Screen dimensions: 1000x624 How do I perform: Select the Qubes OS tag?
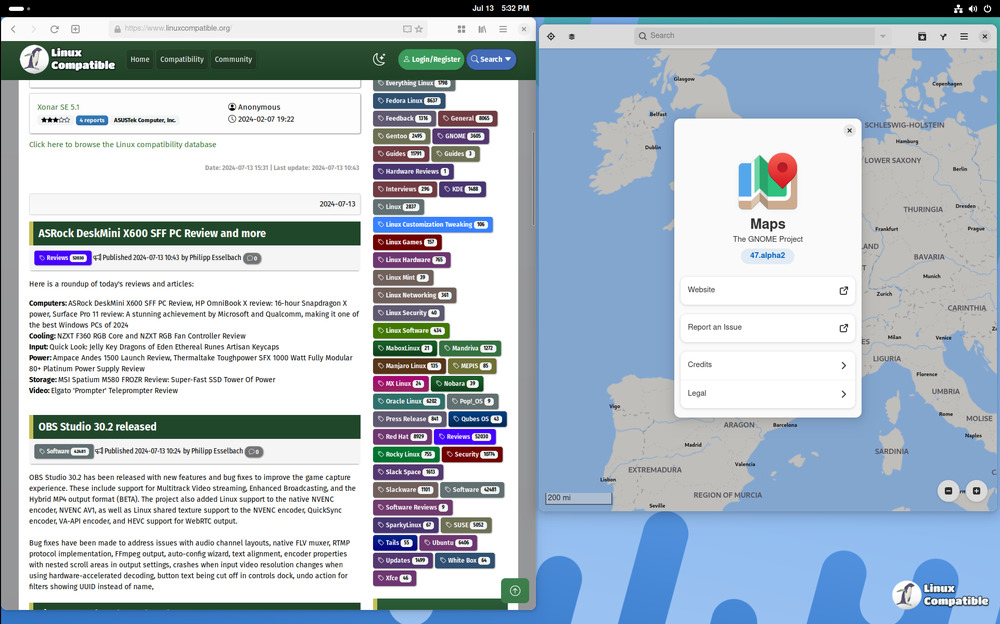point(477,419)
